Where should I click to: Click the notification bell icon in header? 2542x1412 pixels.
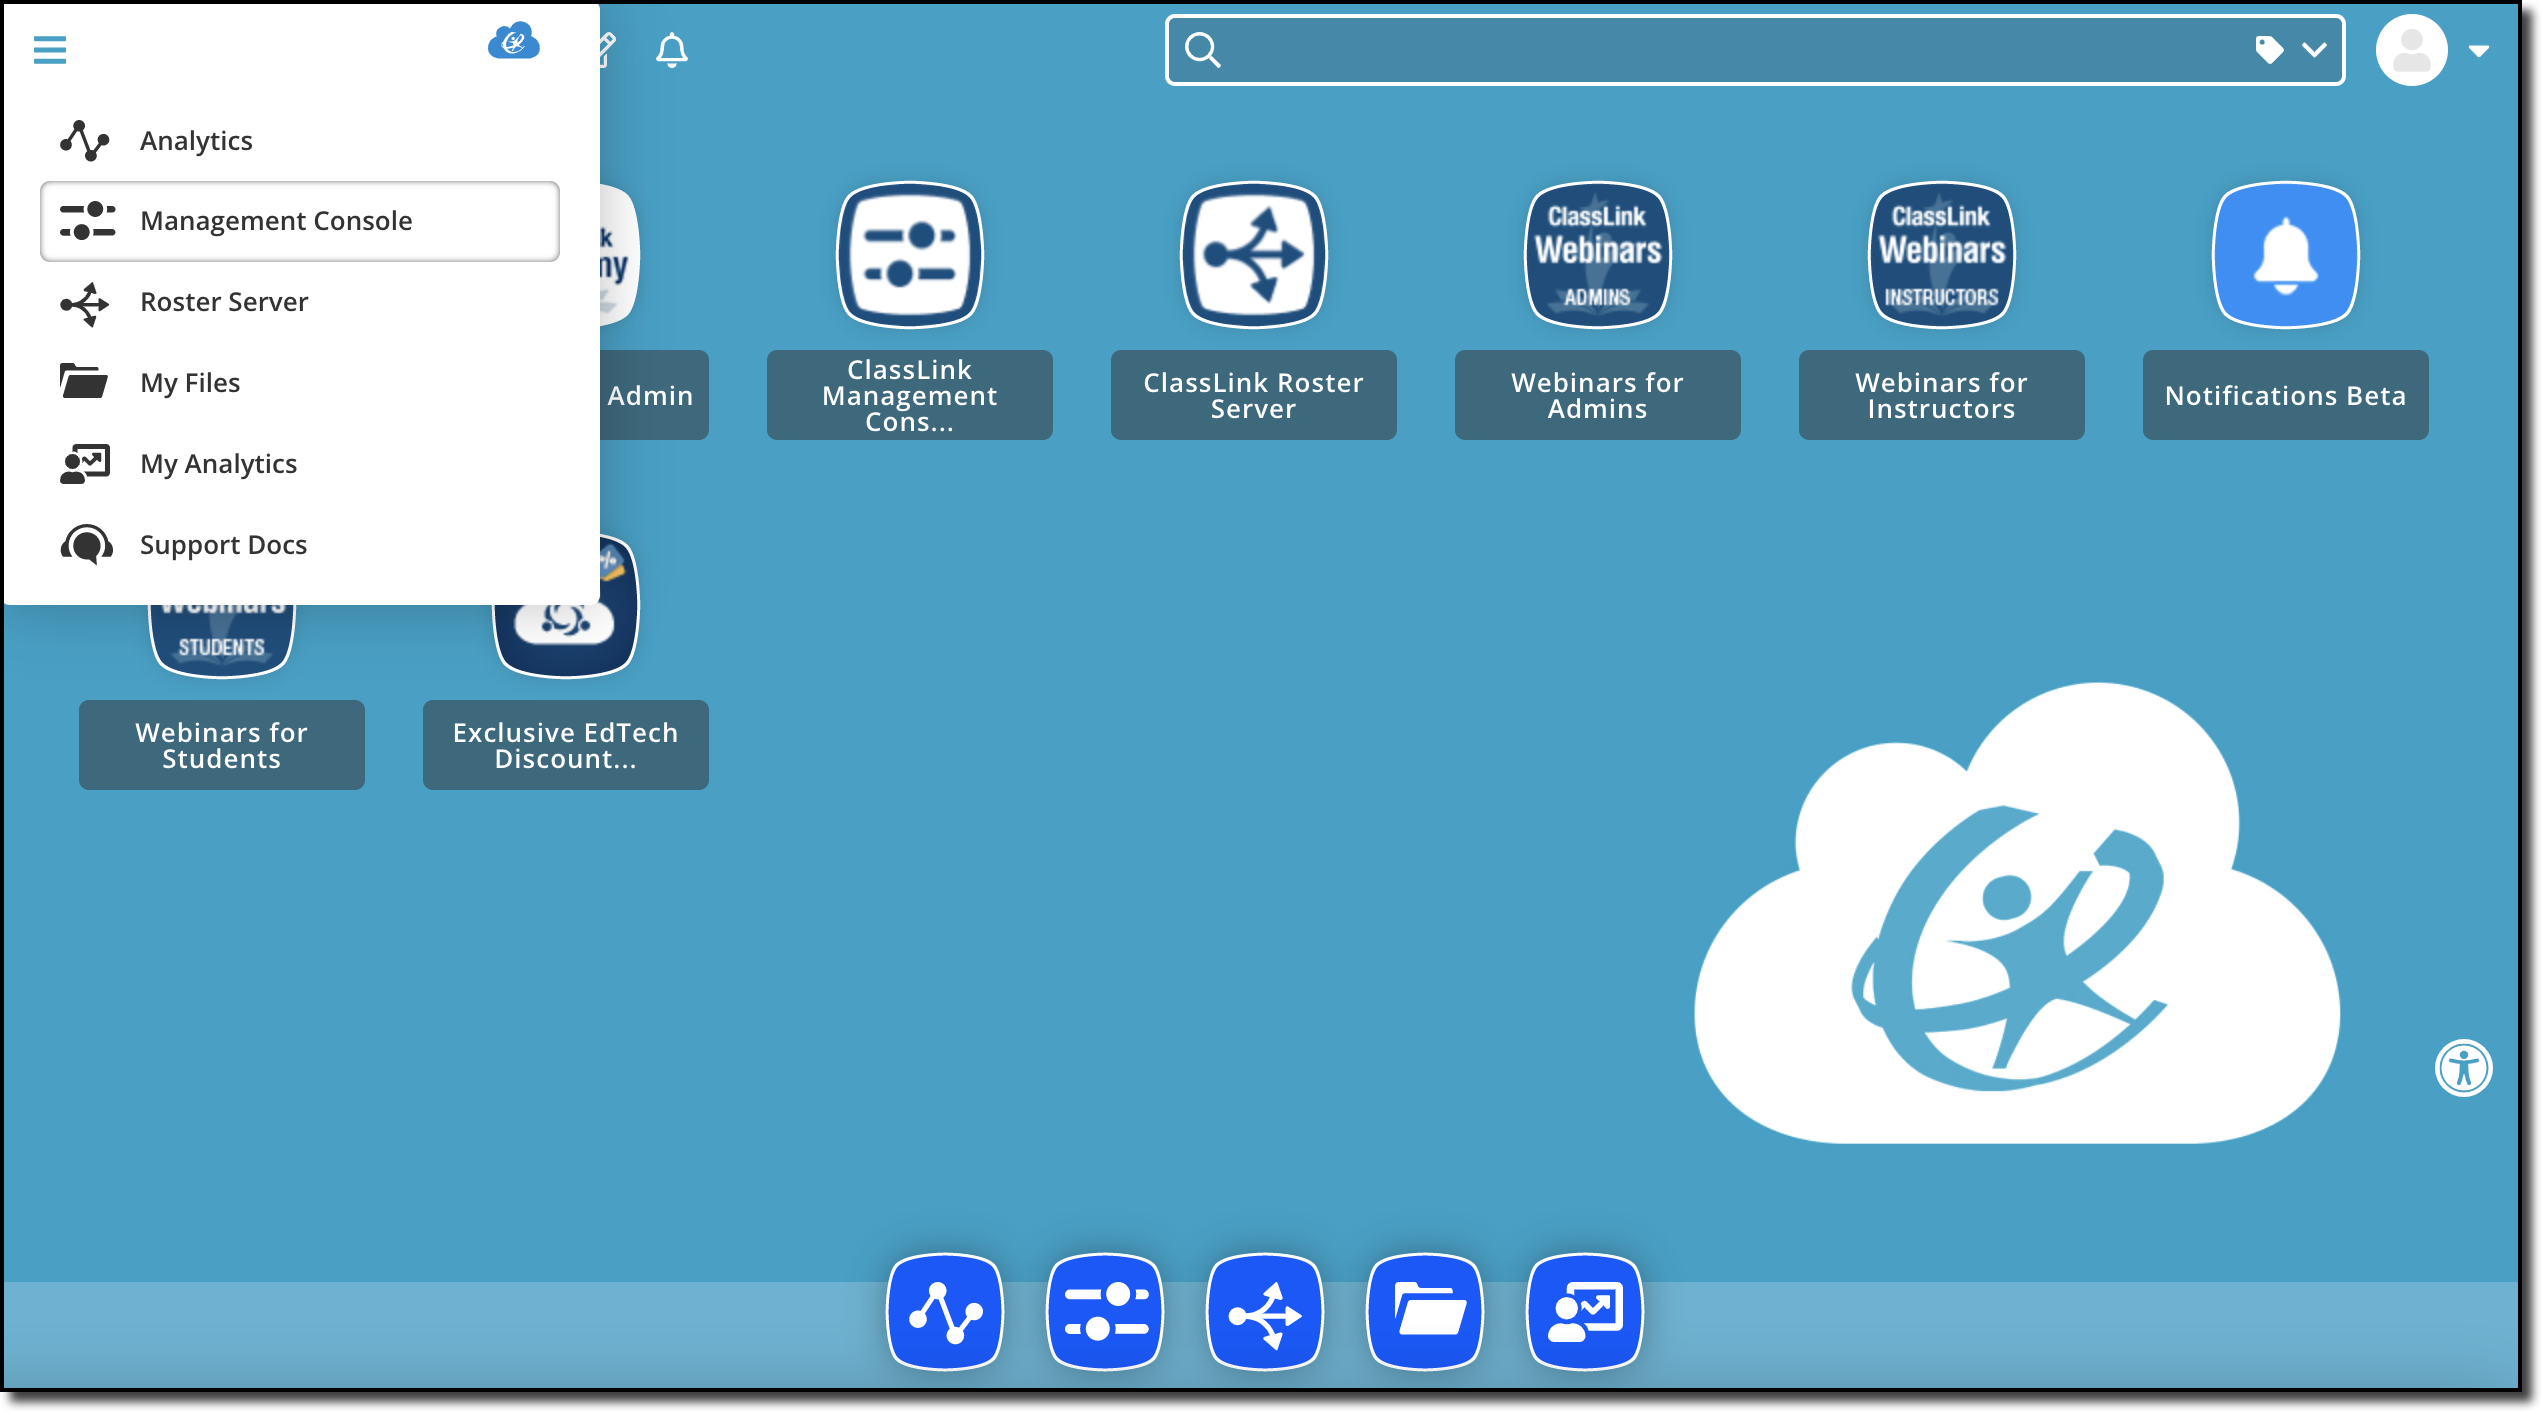click(x=671, y=49)
